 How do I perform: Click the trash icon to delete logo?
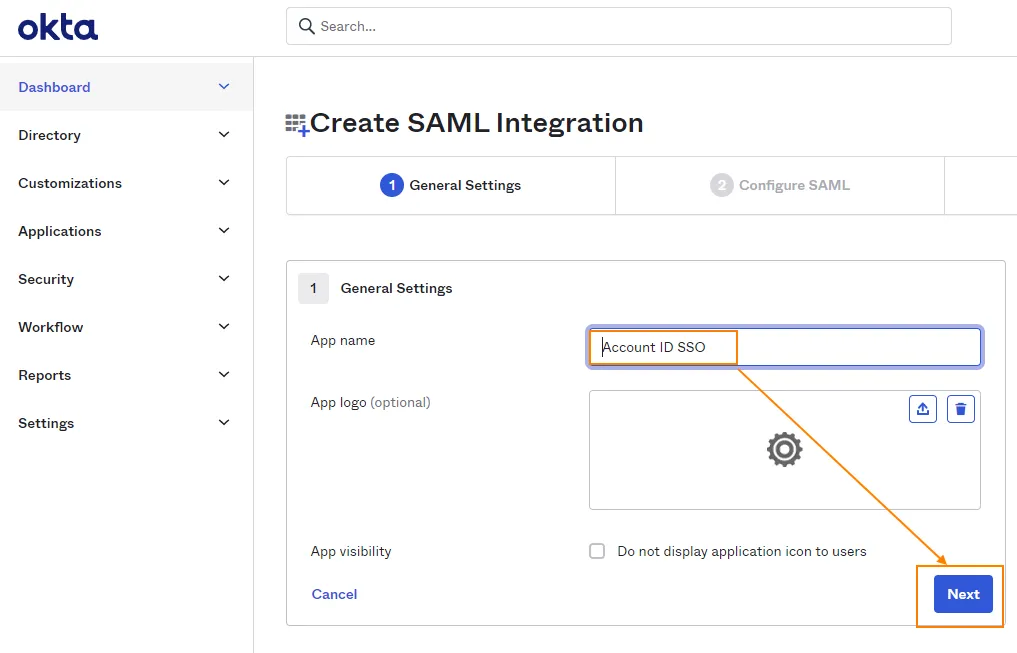[x=961, y=409]
